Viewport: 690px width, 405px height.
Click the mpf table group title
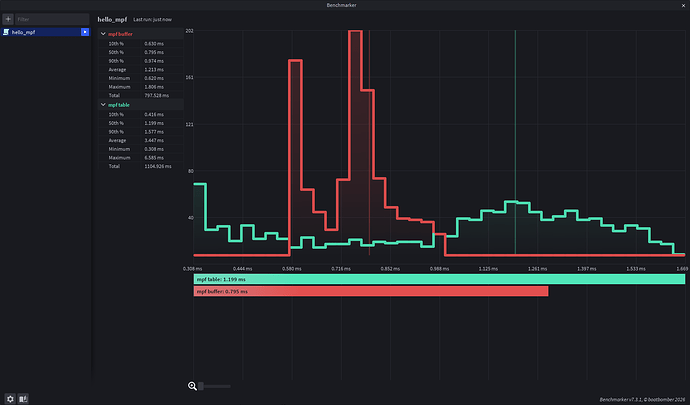point(119,105)
